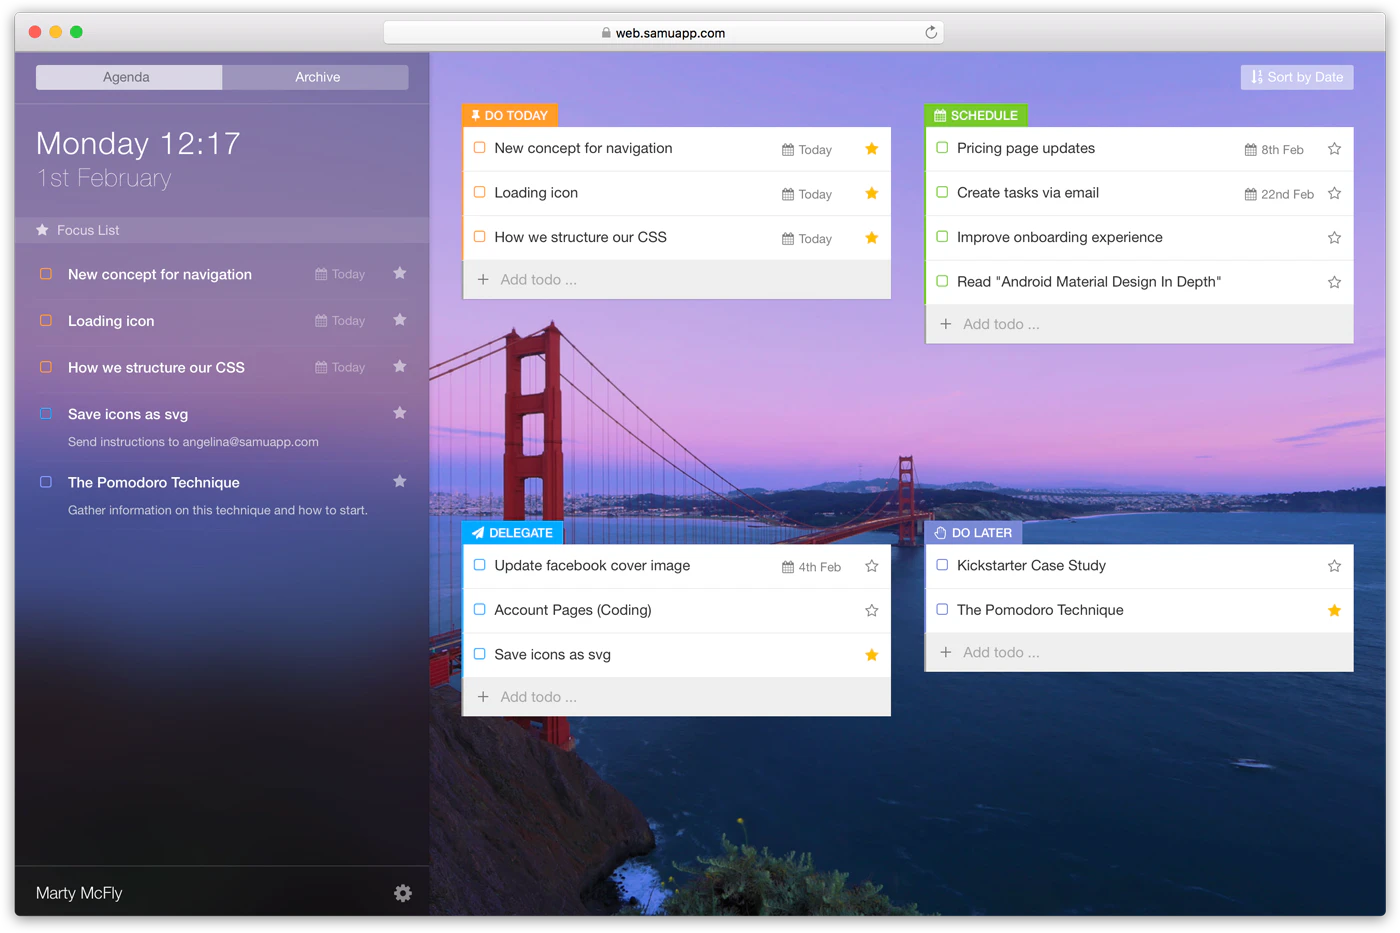Viewport: 1400px width, 933px height.
Task: Click sidebar star for 'How we structure our CSS'
Action: pyautogui.click(x=400, y=366)
